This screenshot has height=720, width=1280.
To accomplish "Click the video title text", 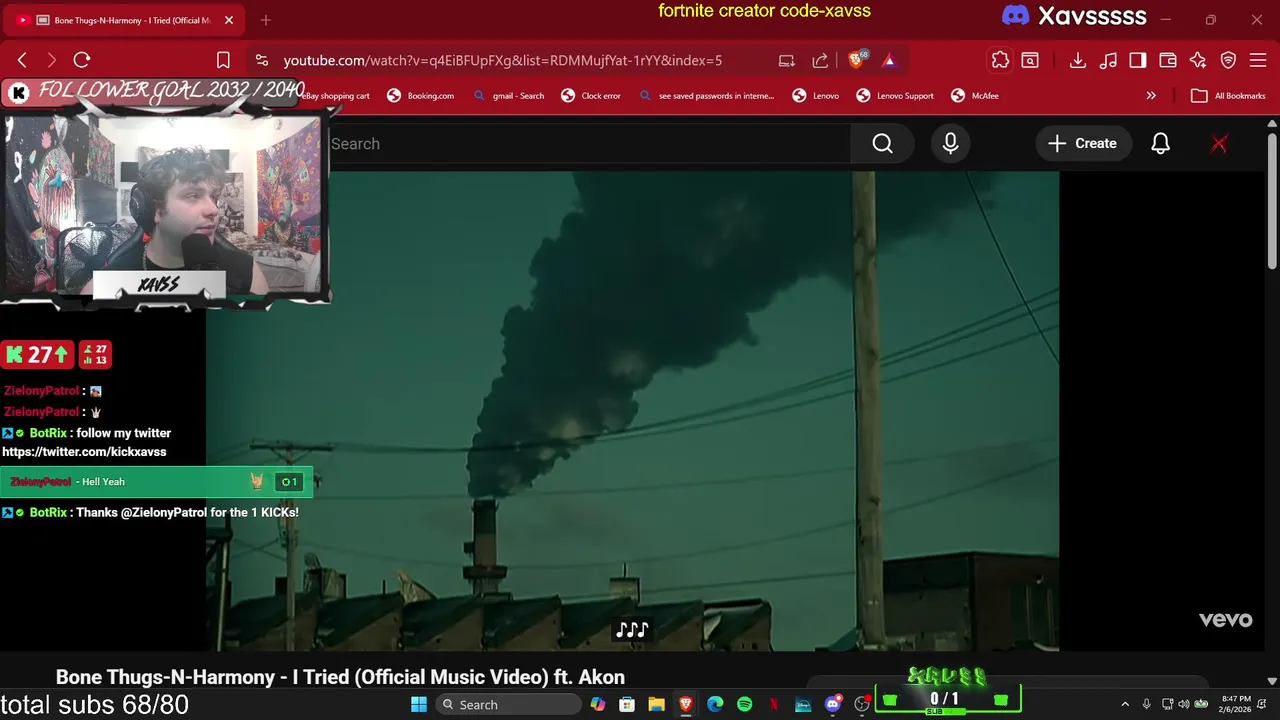I will click(340, 677).
